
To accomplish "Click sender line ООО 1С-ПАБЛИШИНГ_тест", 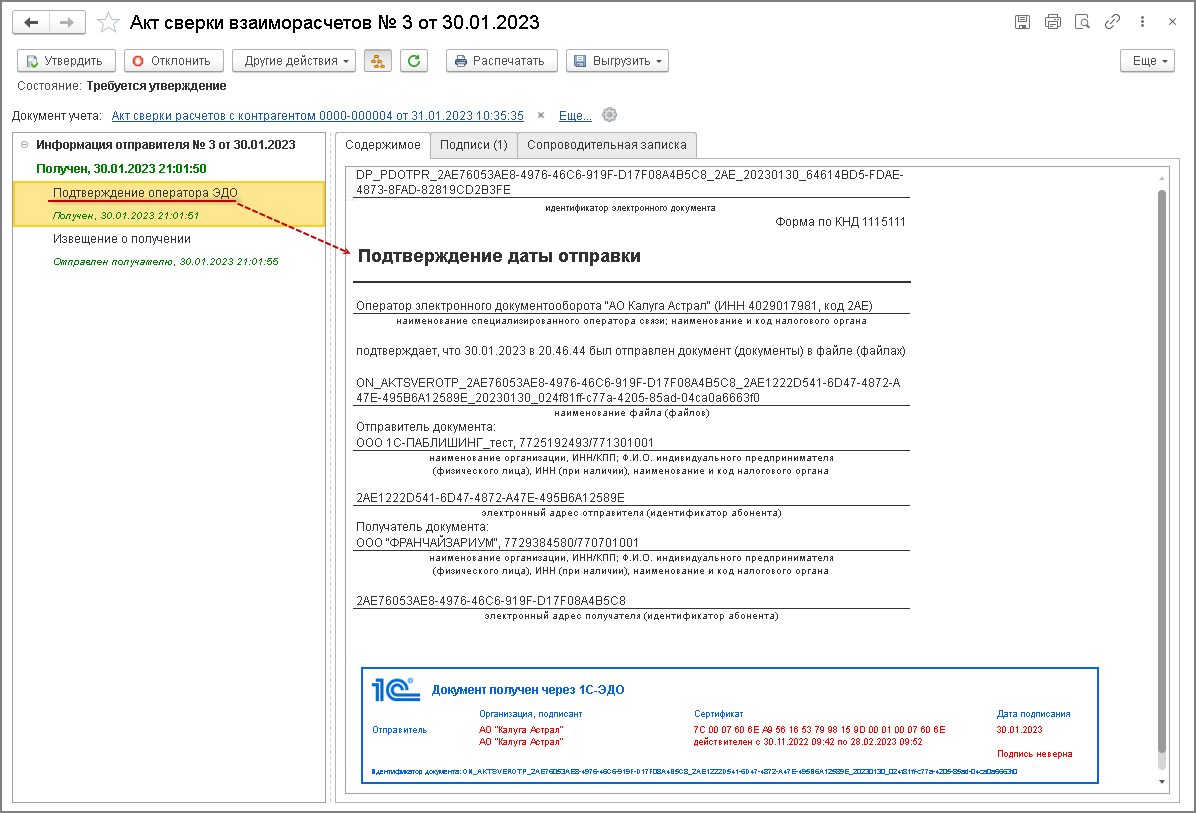I will click(505, 443).
